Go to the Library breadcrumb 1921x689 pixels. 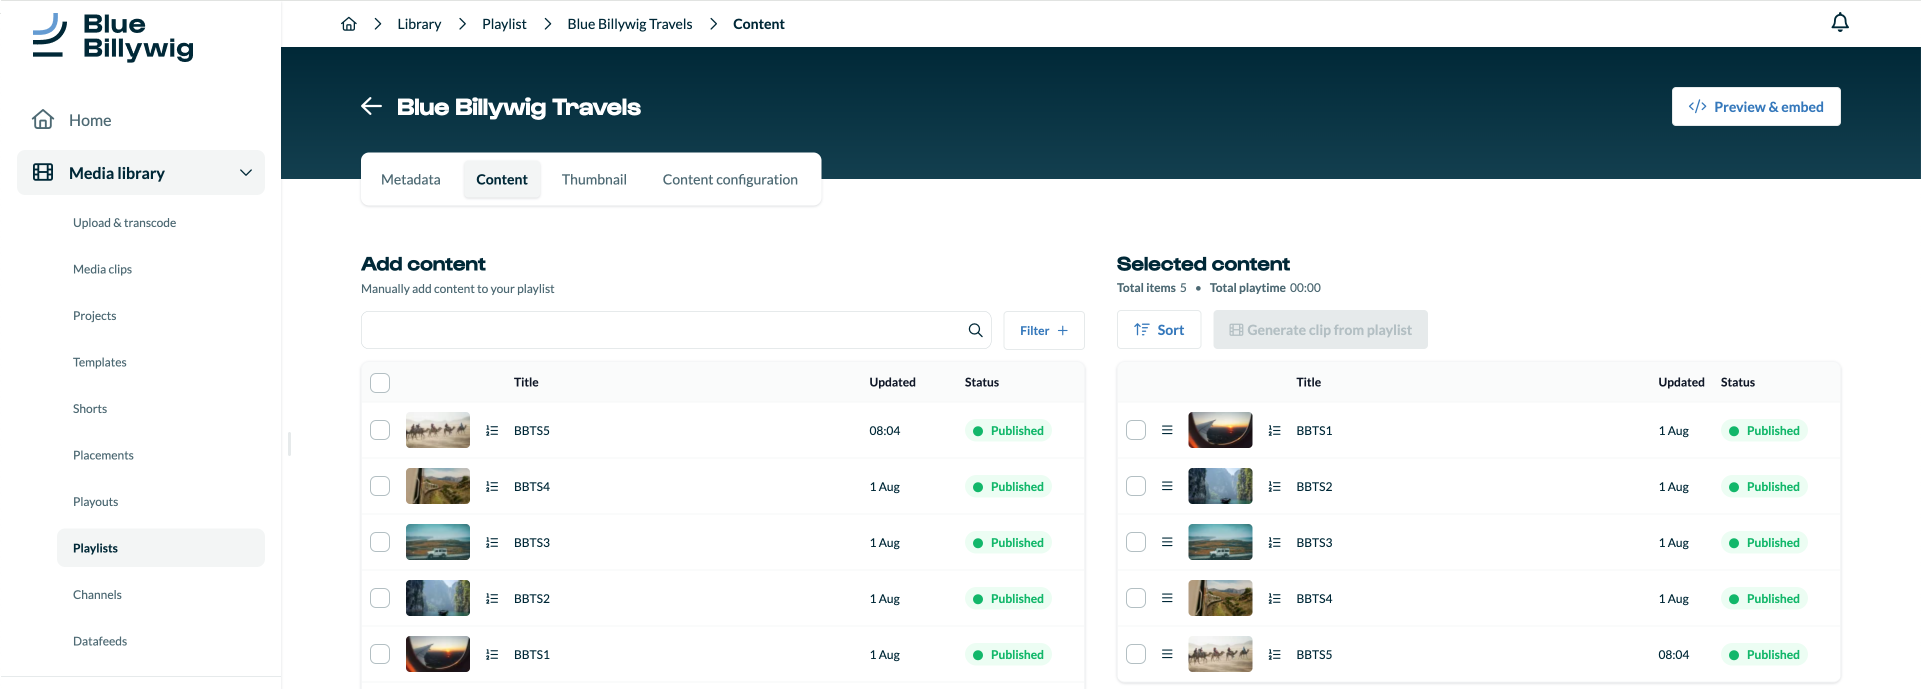tap(419, 24)
